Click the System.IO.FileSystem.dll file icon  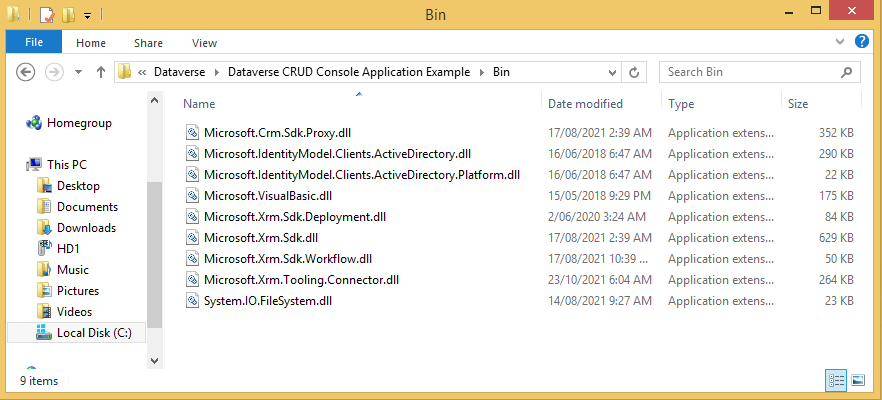pos(193,301)
